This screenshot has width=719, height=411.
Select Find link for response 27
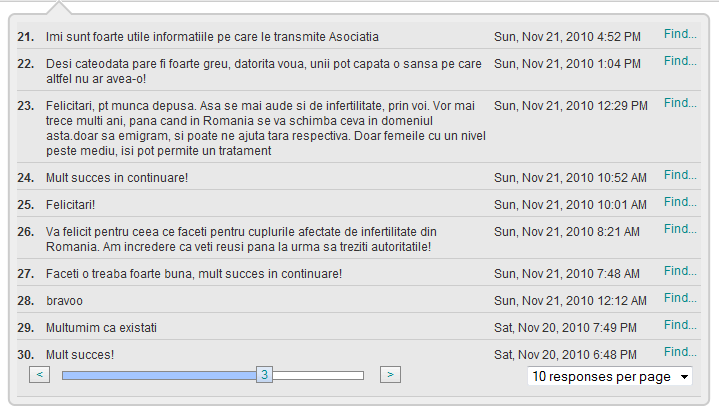(680, 271)
